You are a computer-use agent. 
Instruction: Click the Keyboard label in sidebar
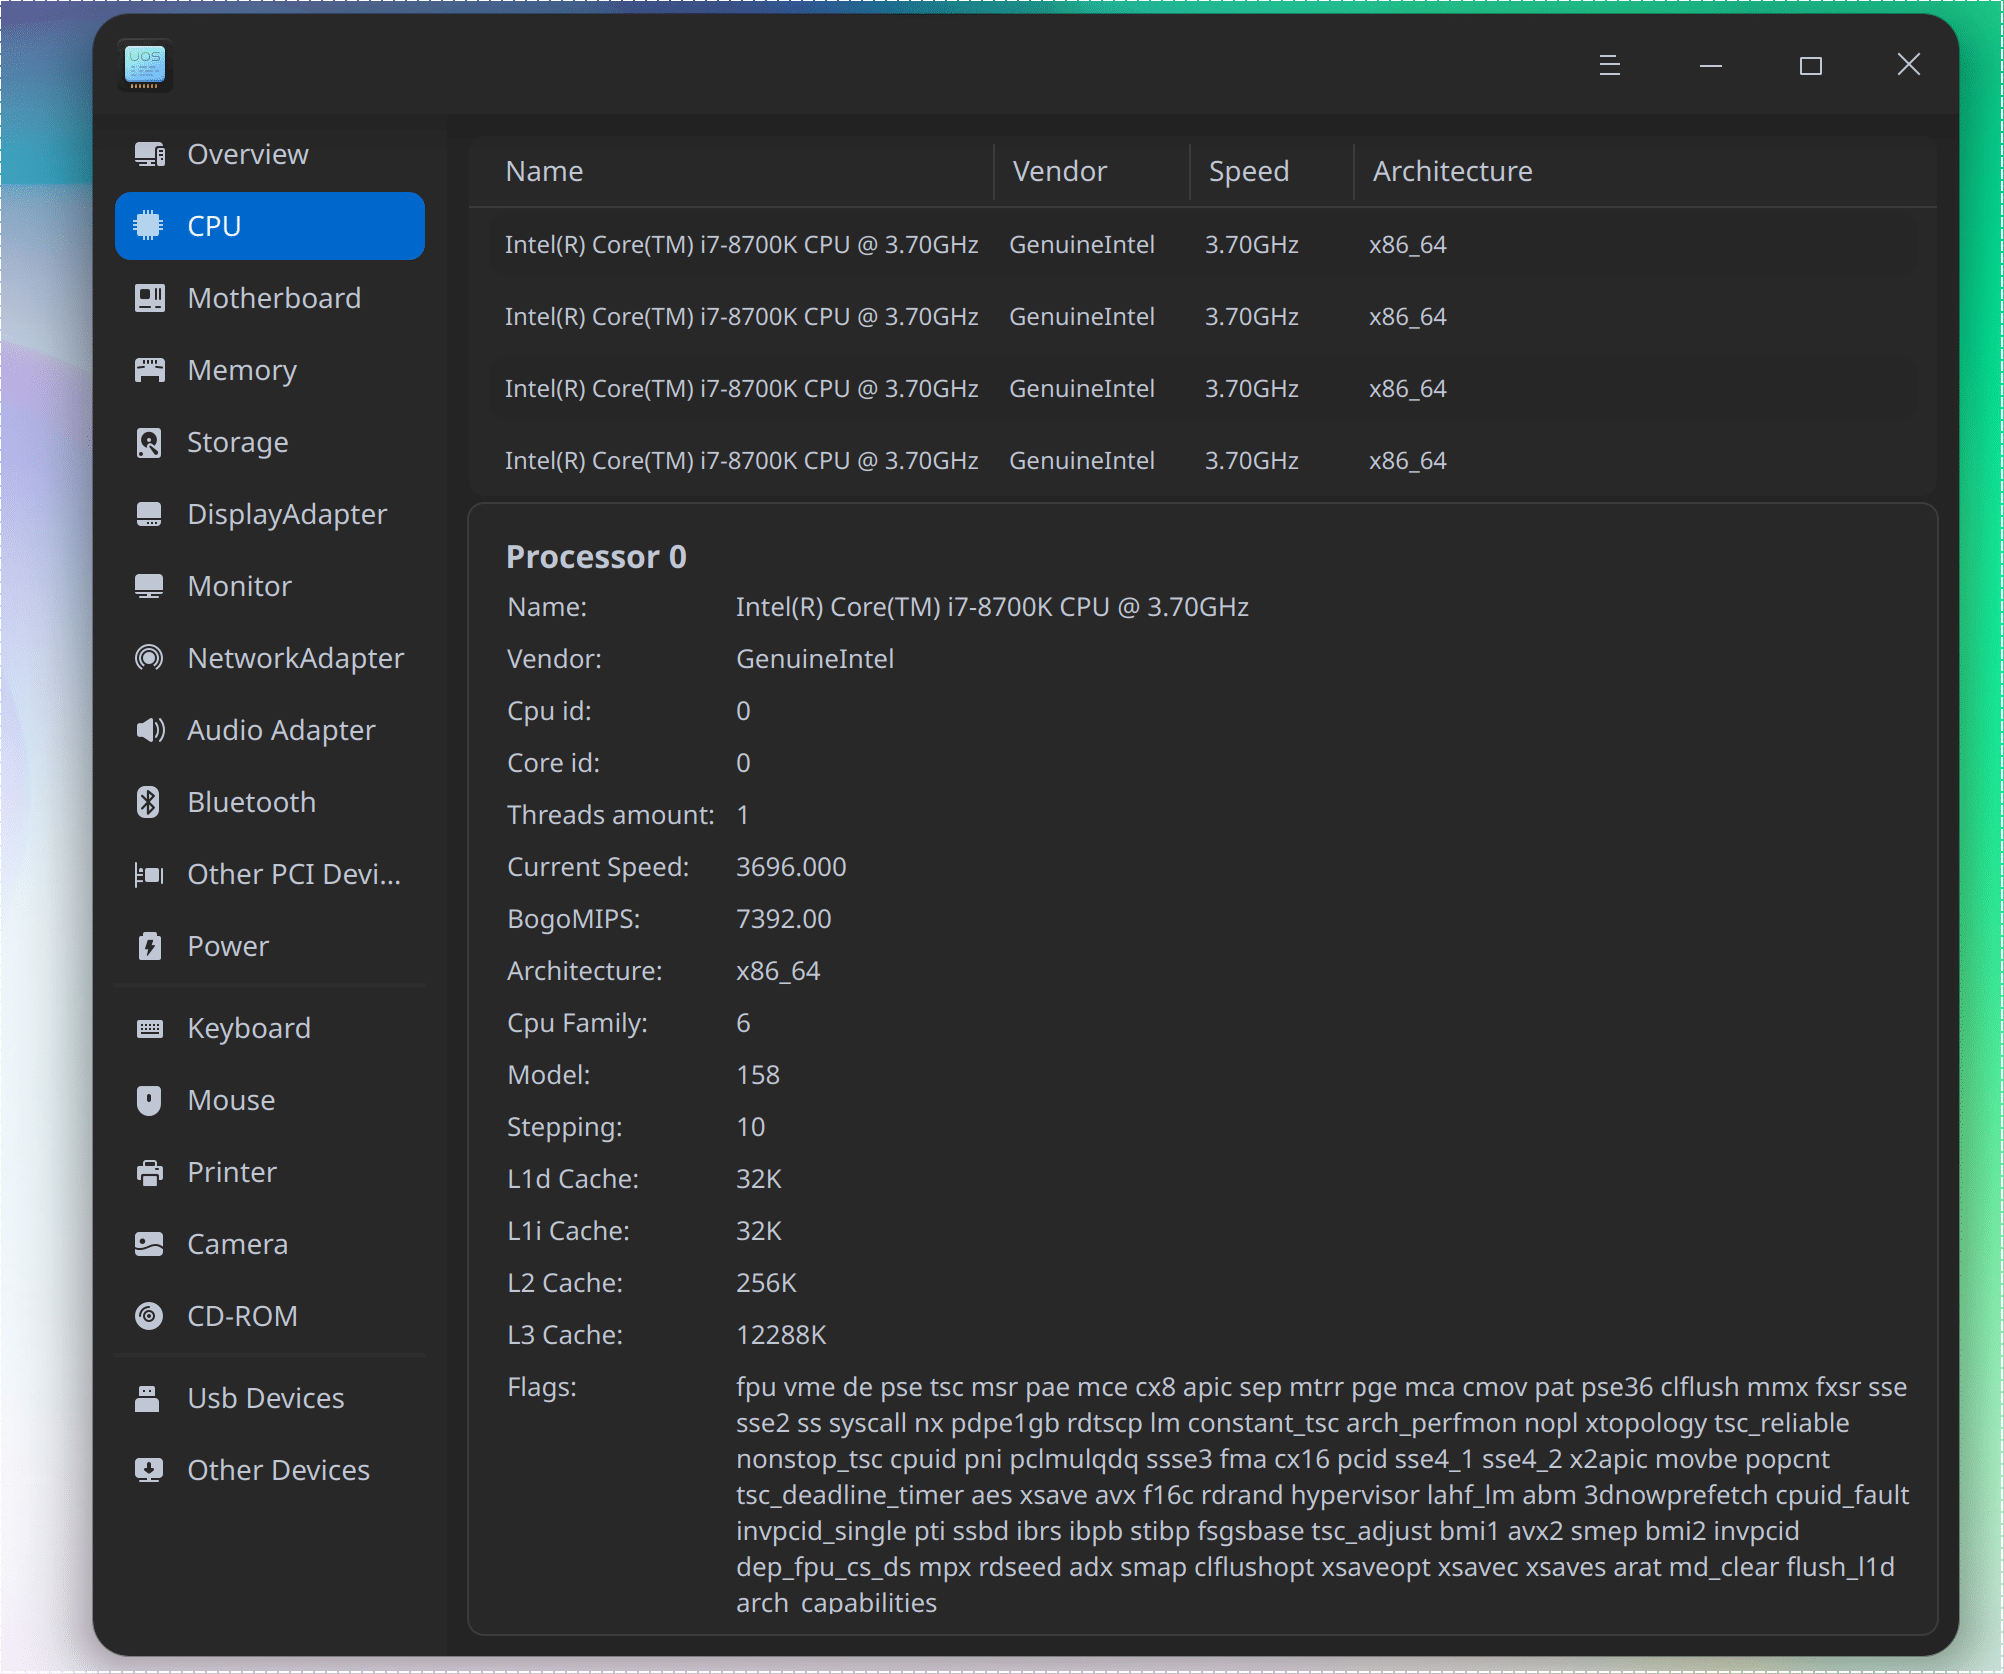[250, 1028]
